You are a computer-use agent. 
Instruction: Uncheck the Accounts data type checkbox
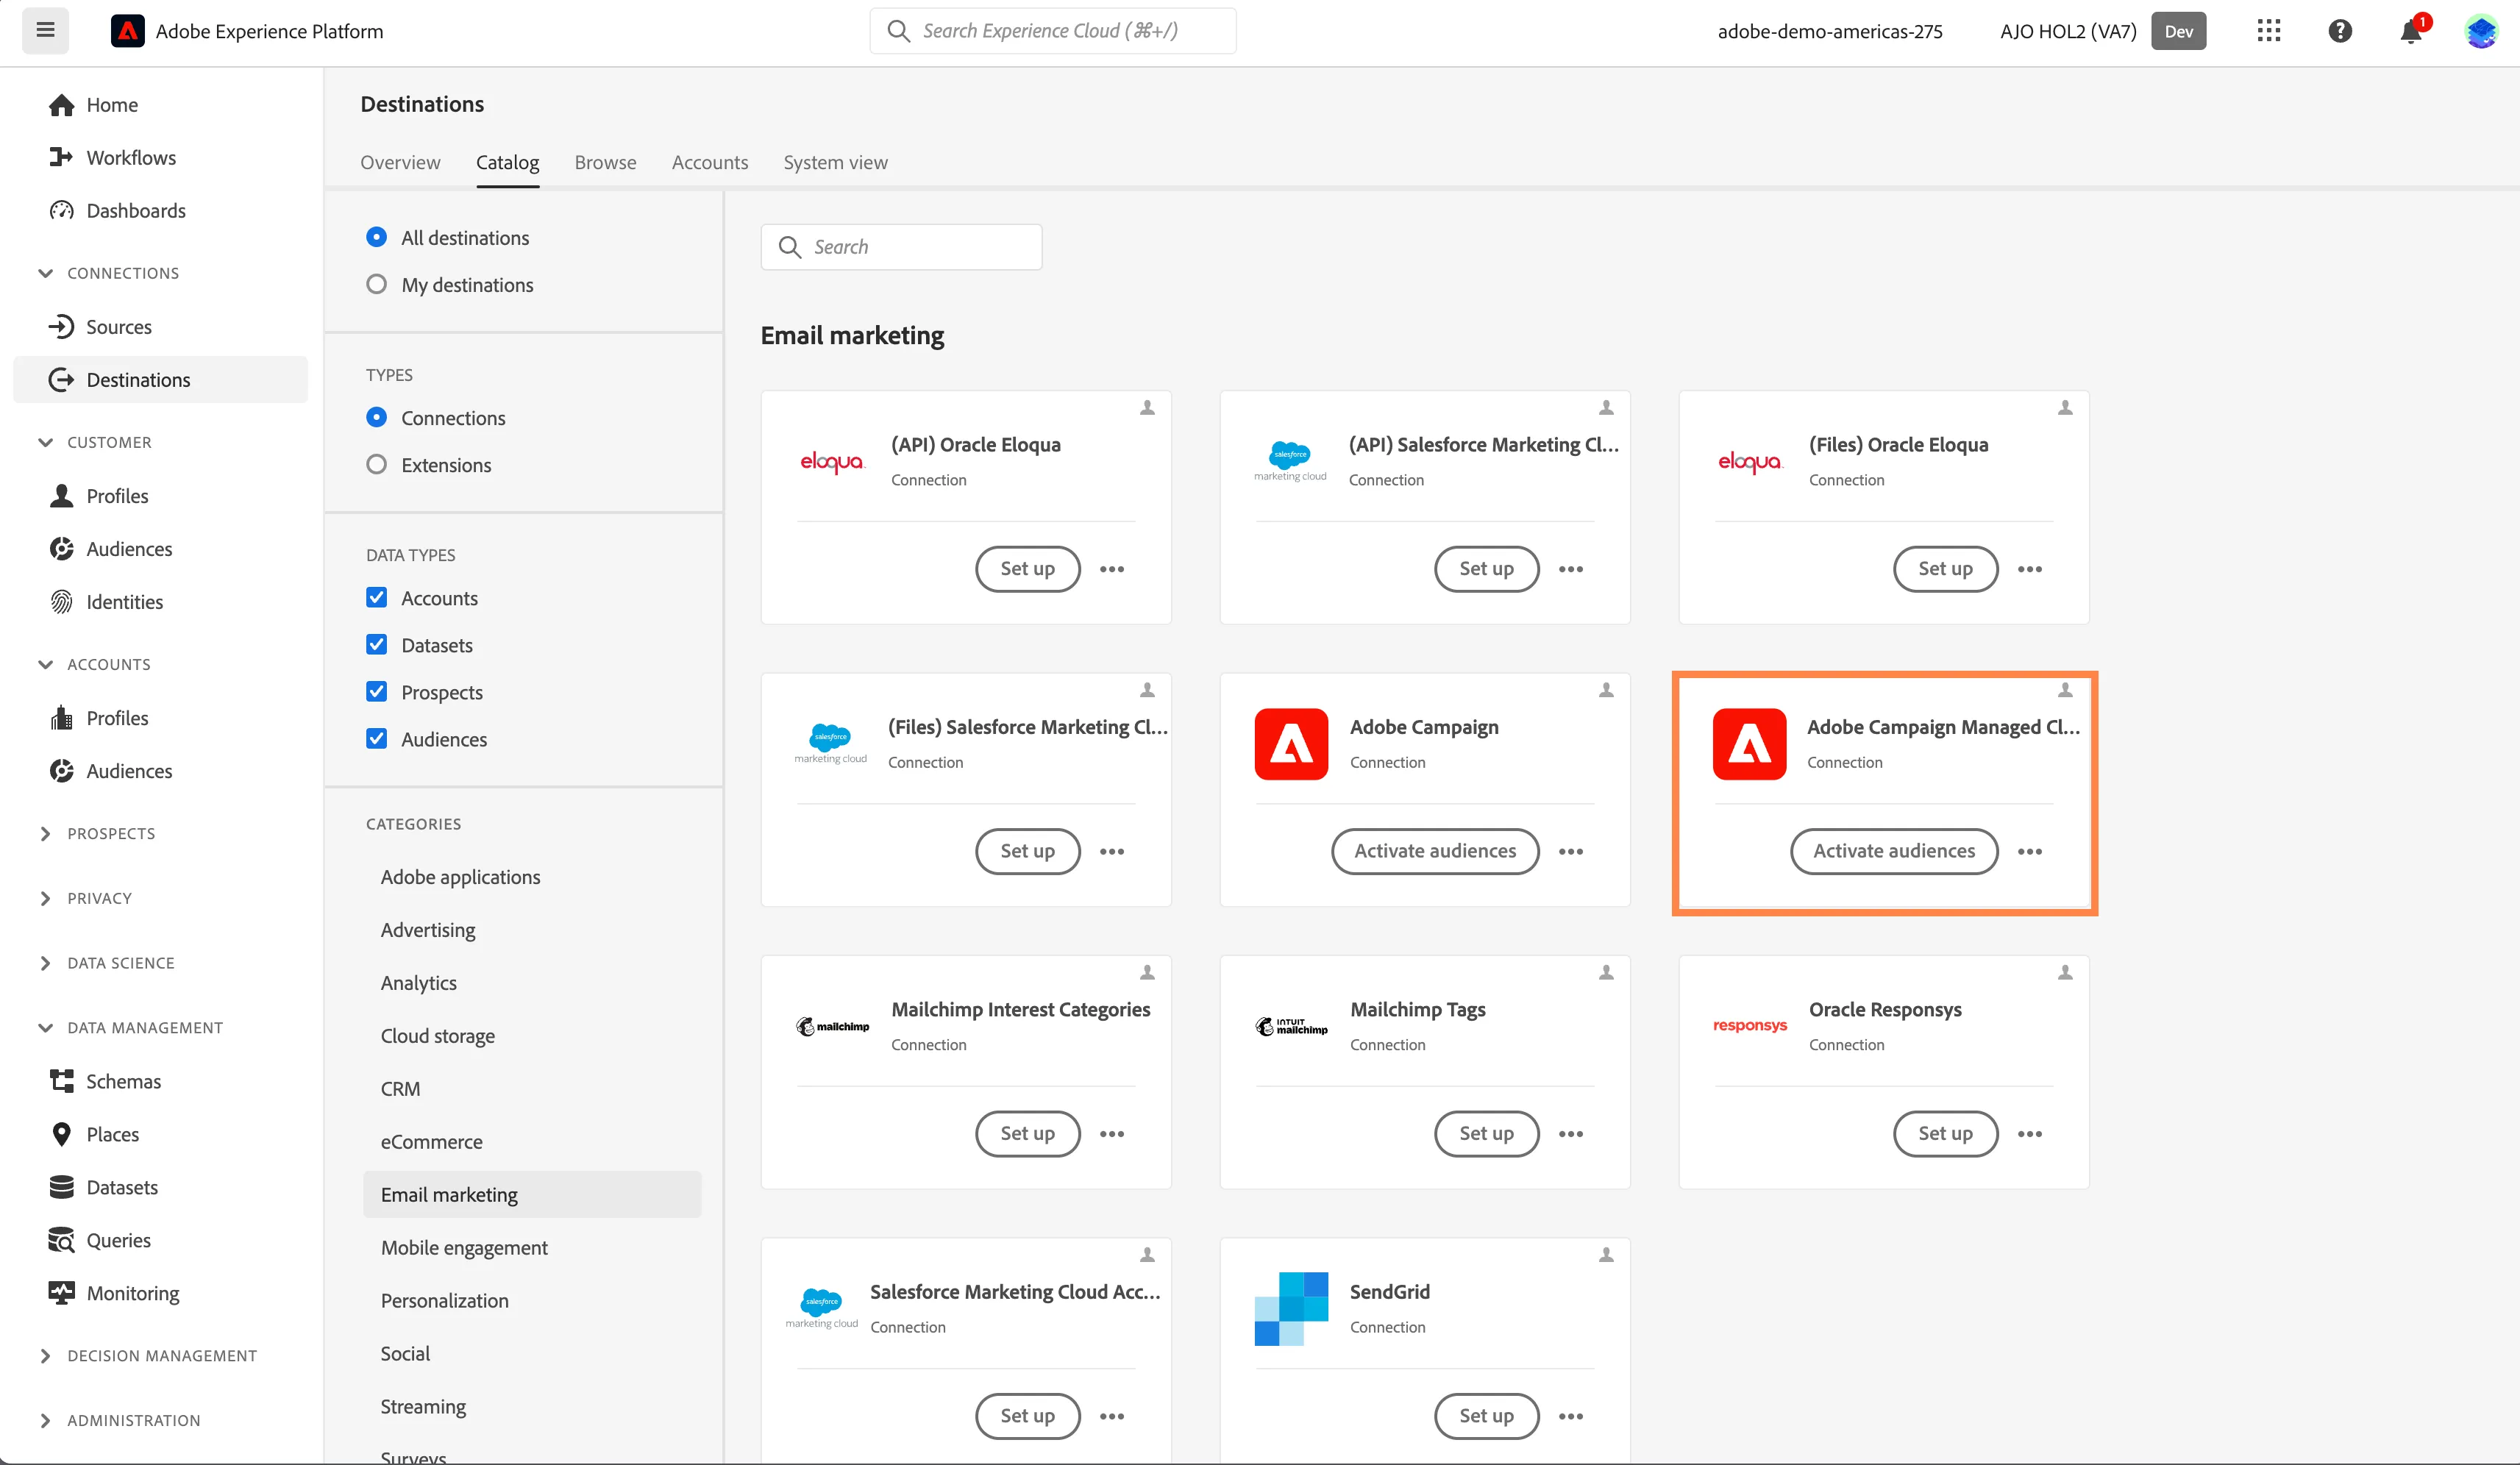(376, 597)
